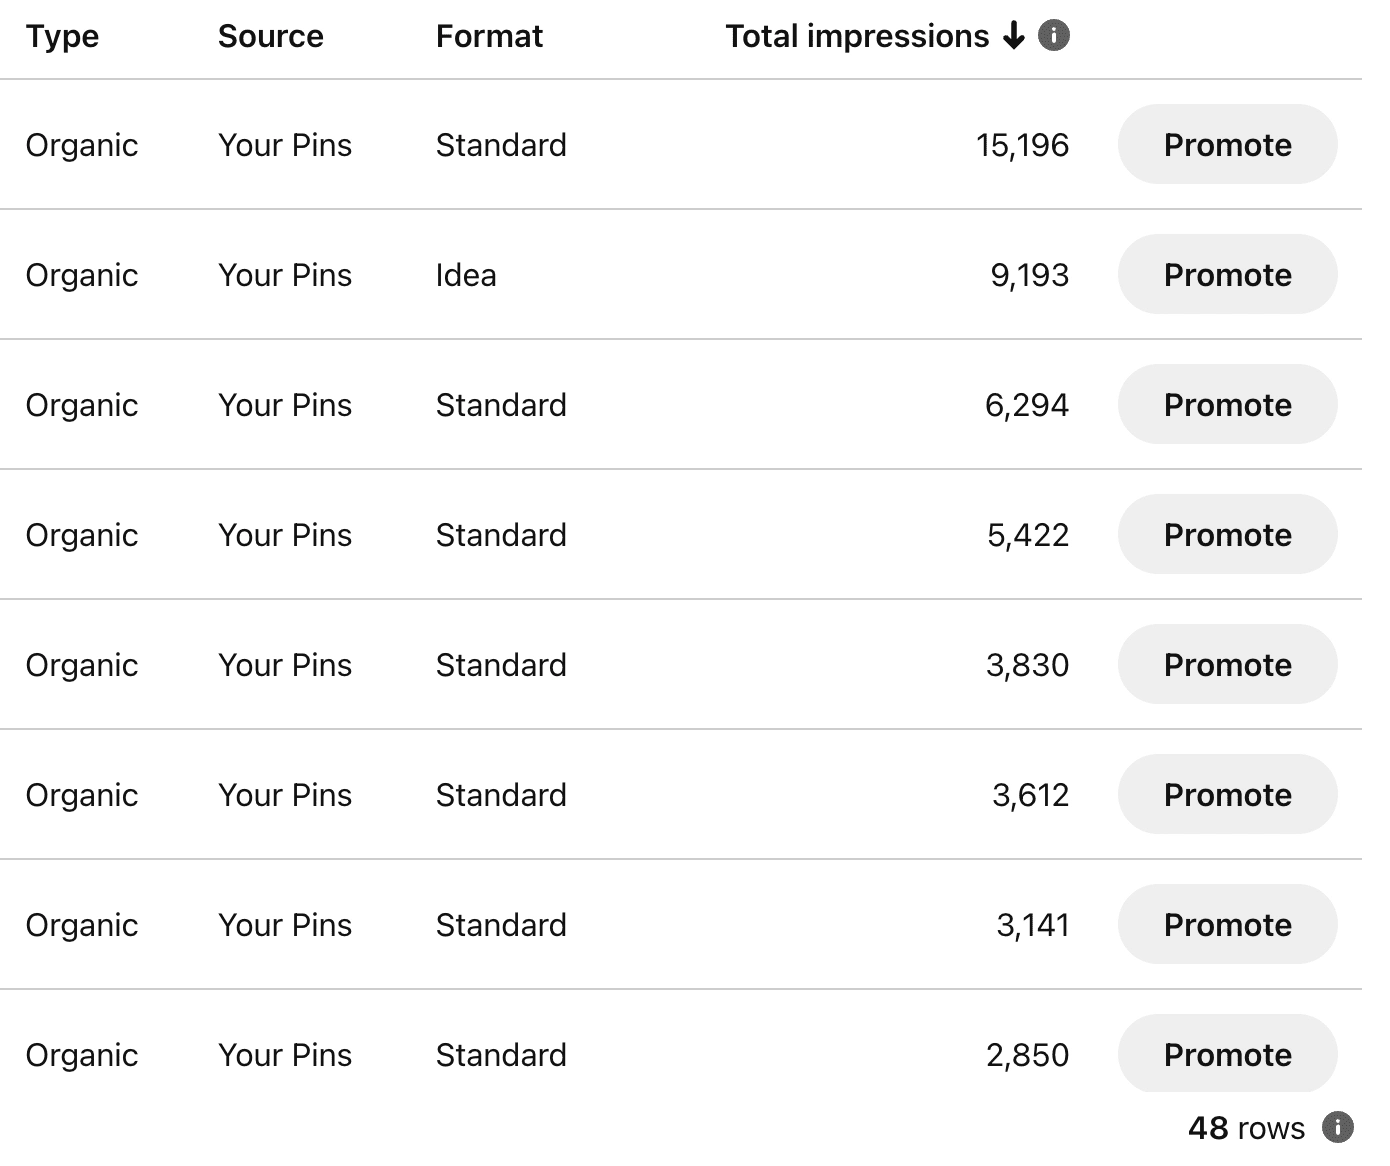The height and width of the screenshot is (1166, 1390).
Task: Sort table by Total impressions header
Action: click(856, 36)
